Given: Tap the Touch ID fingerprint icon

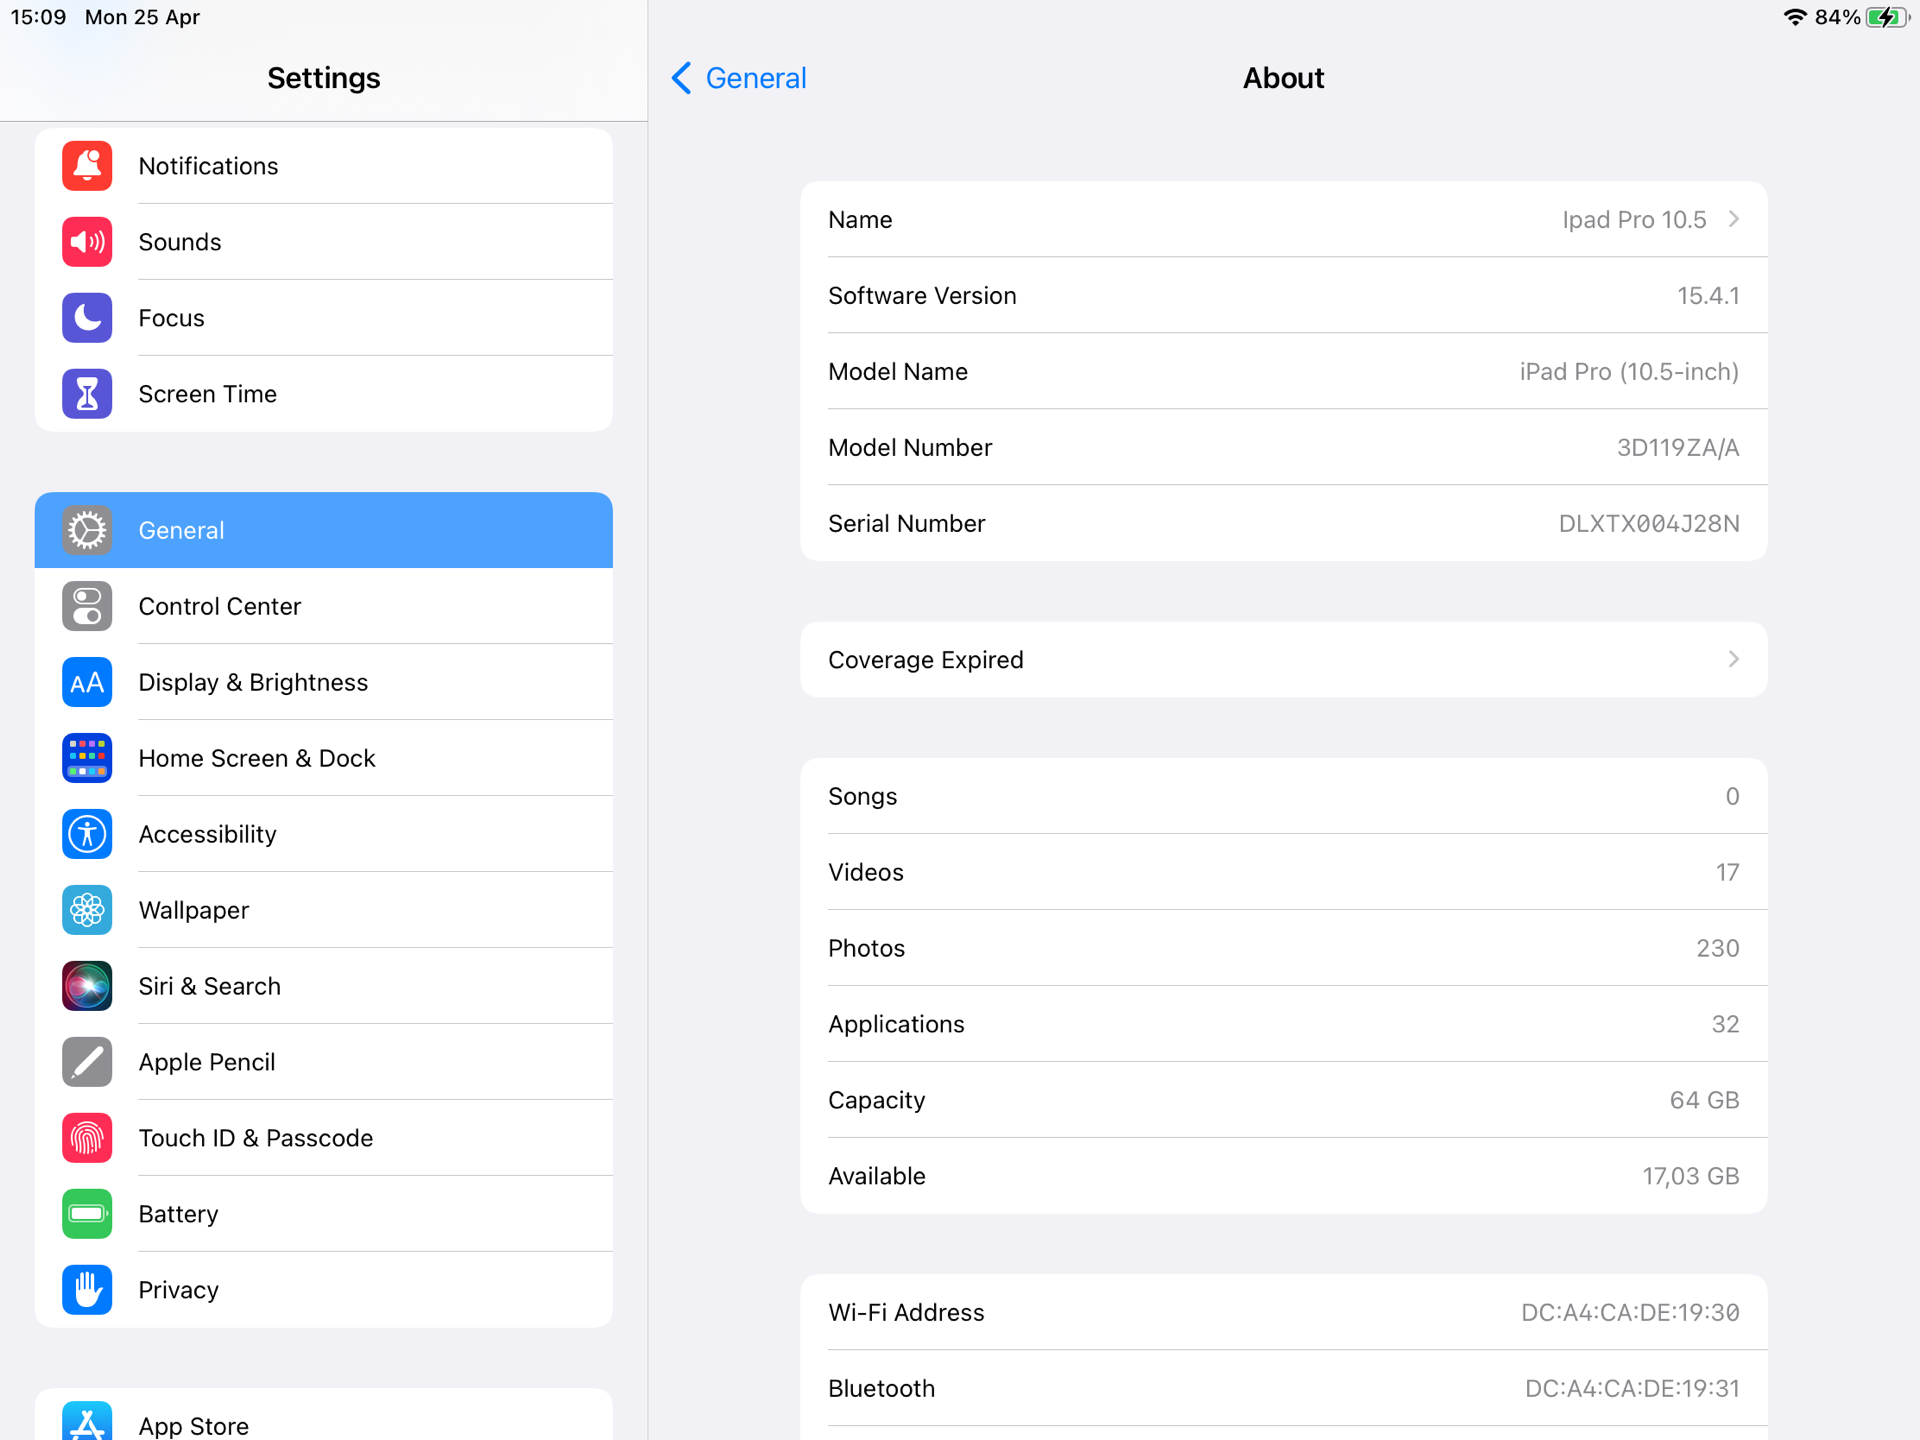Looking at the screenshot, I should tap(87, 1138).
